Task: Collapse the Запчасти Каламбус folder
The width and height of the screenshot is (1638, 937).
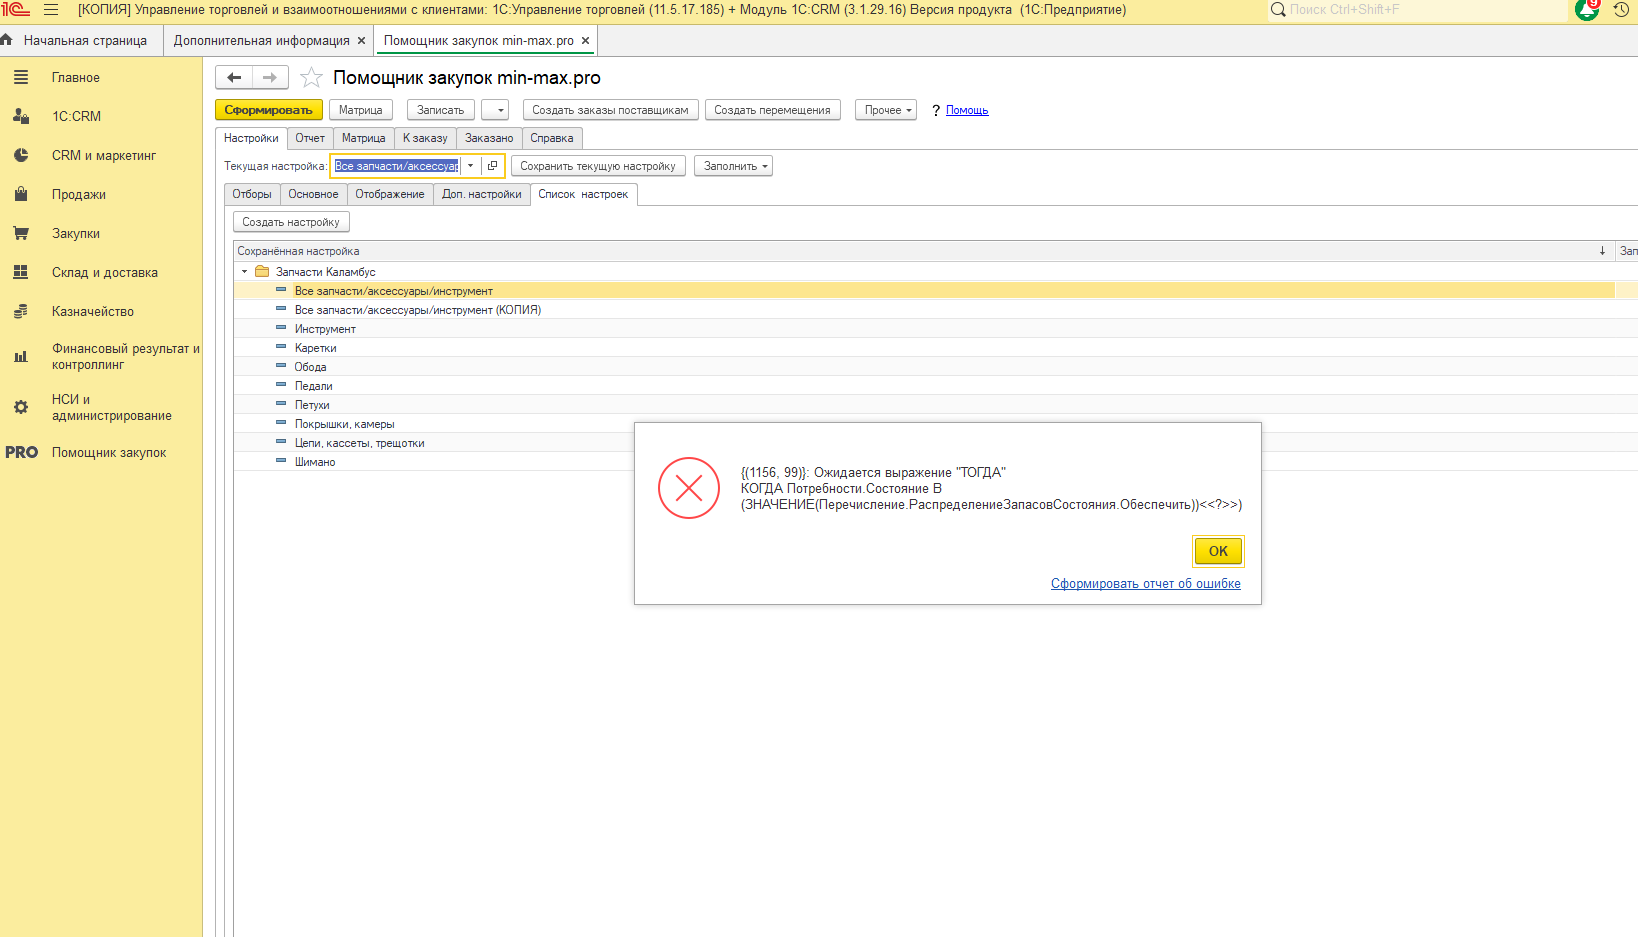Action: 244,272
